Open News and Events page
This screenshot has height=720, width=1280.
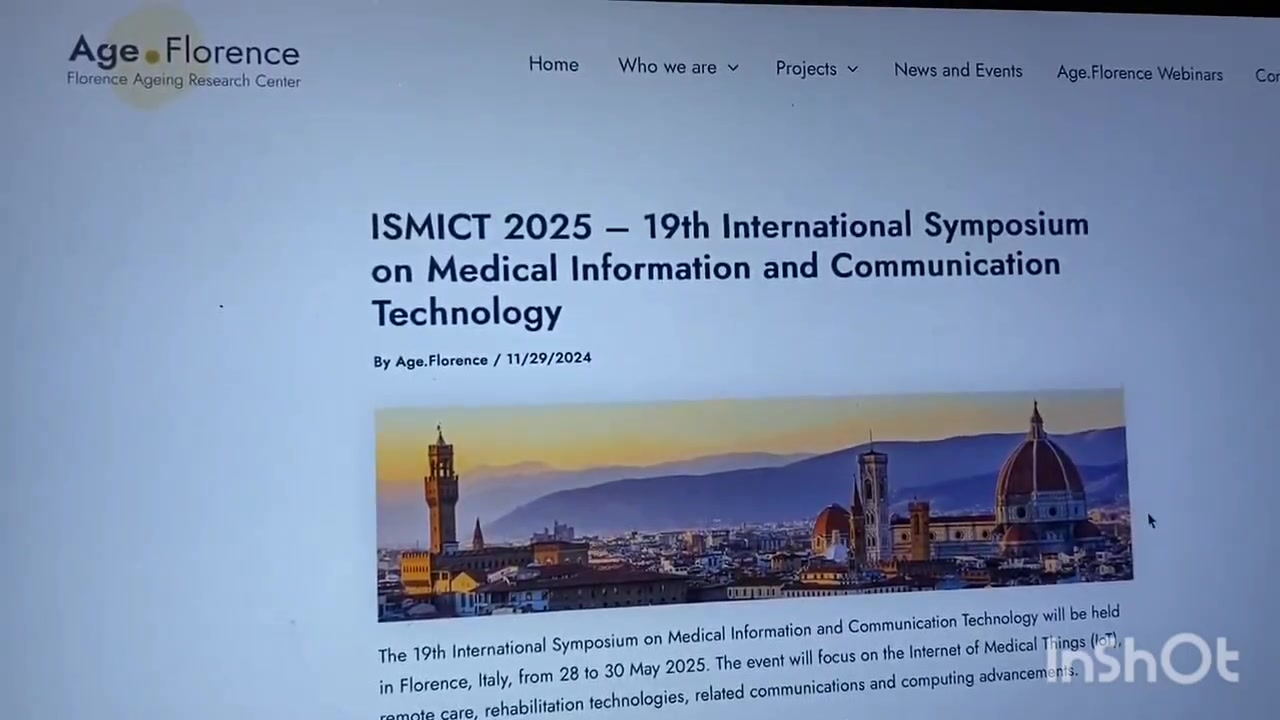(958, 70)
